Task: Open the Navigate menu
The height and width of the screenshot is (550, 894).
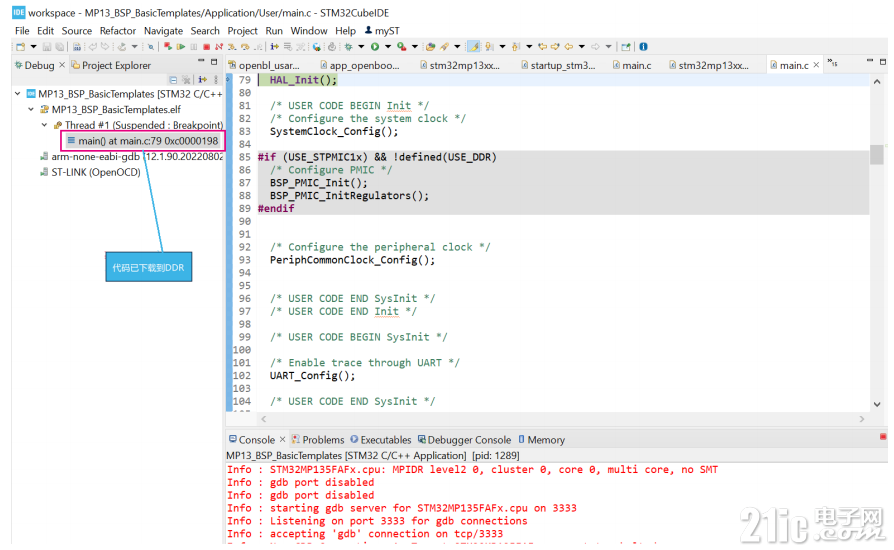Action: point(163,31)
